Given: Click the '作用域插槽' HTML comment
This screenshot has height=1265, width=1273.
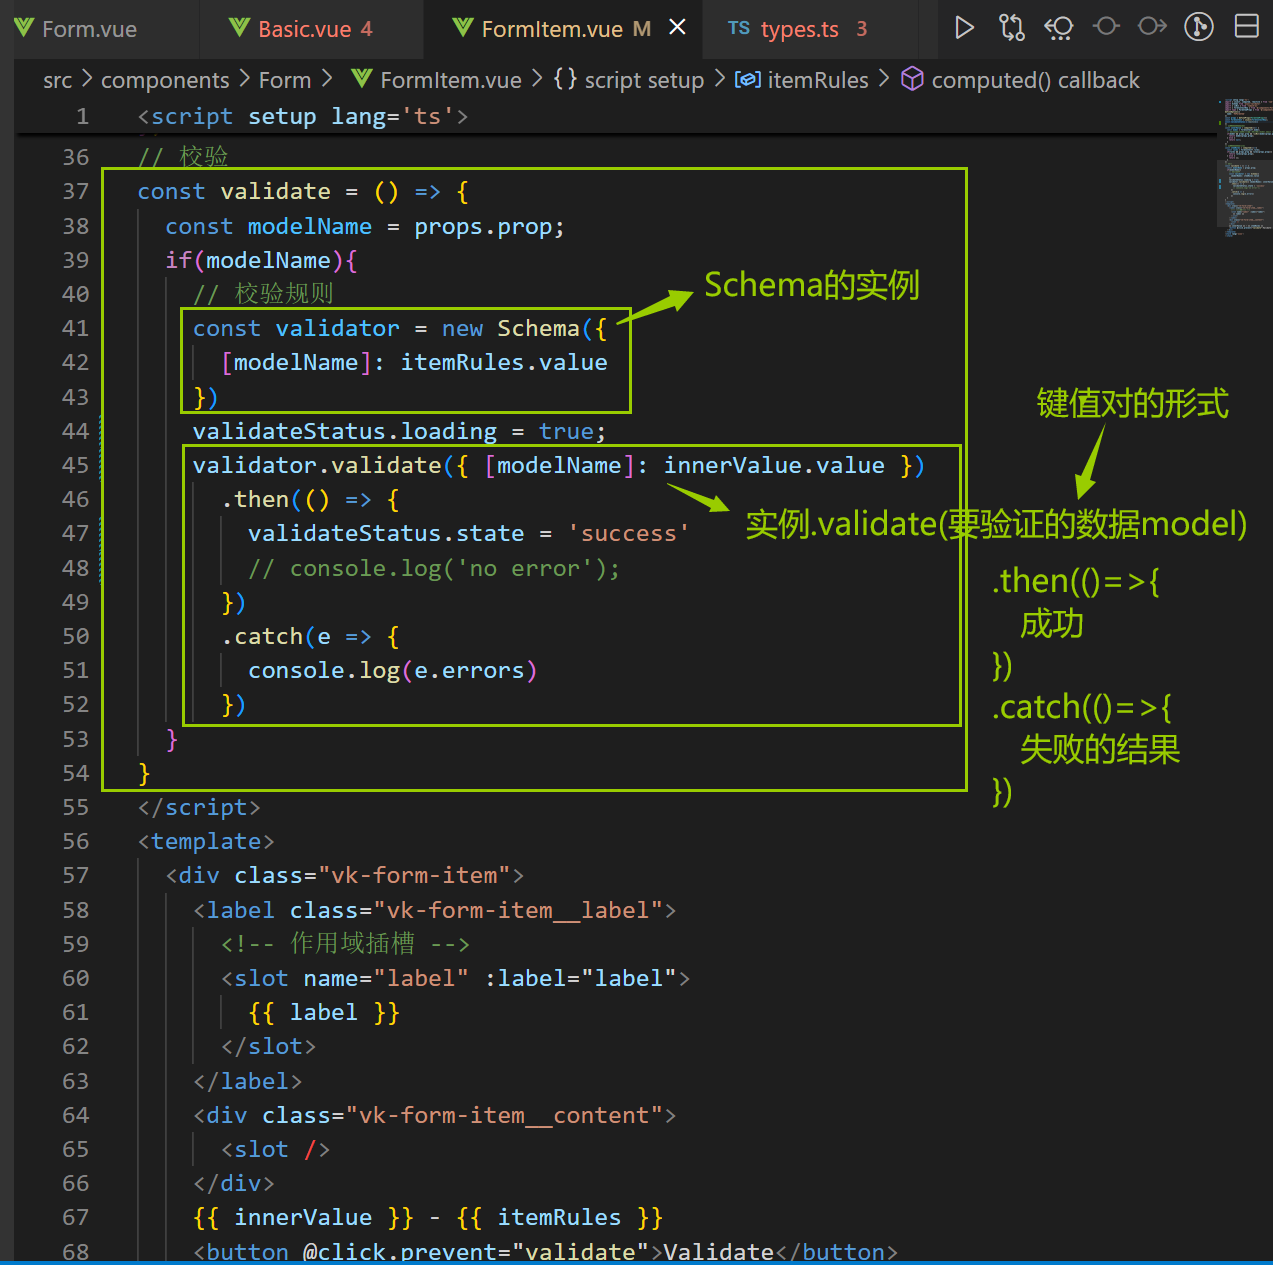Looking at the screenshot, I should pos(345,943).
